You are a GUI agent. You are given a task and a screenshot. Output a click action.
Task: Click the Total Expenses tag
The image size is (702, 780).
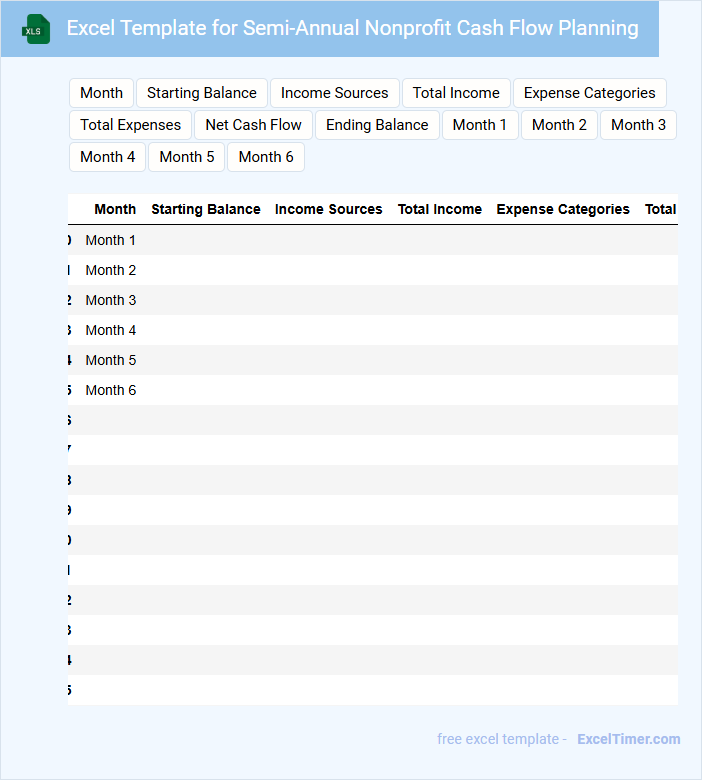tap(130, 125)
